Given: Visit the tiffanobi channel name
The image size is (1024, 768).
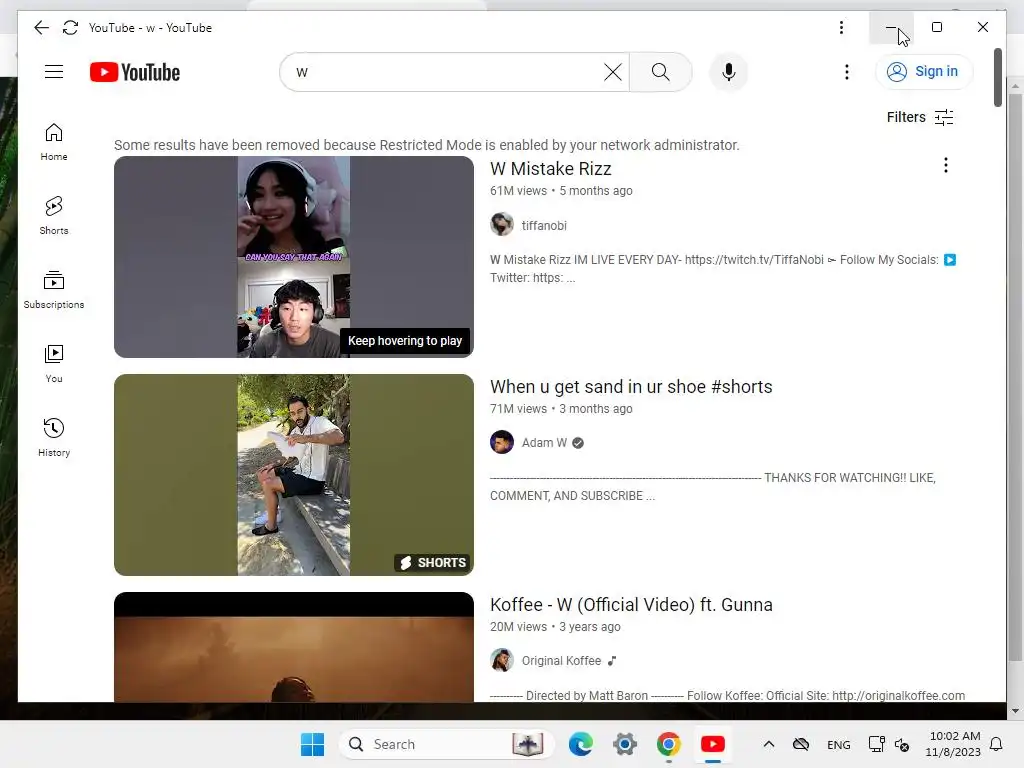Looking at the screenshot, I should [544, 225].
